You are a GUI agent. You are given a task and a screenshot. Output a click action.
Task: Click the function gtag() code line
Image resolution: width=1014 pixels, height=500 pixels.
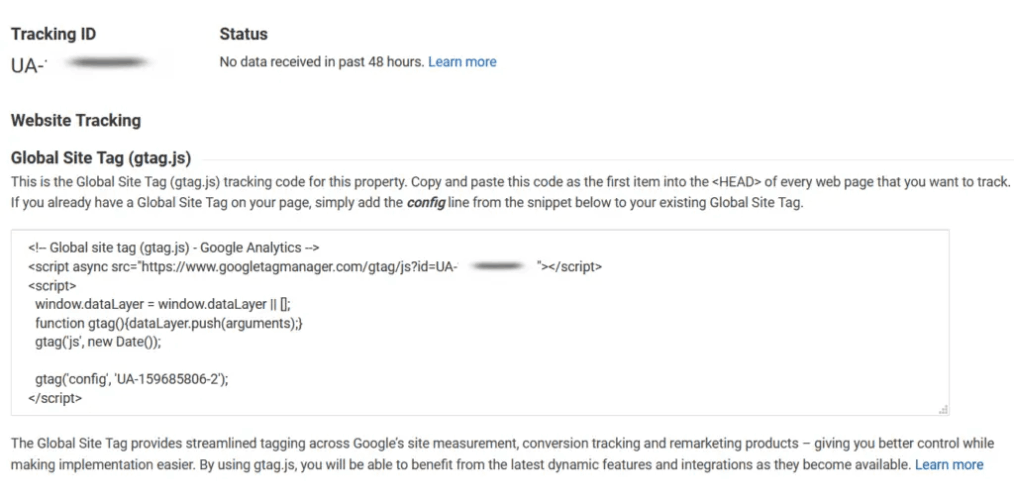(x=168, y=323)
